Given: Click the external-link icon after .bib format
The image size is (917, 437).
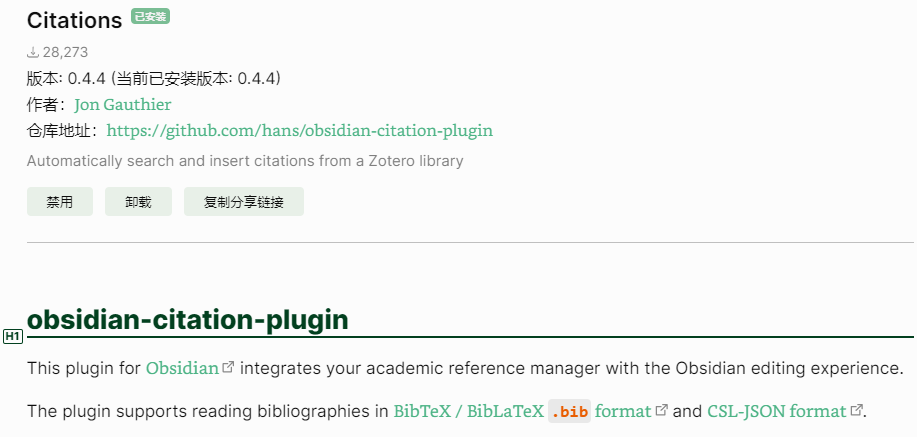Looking at the screenshot, I should click(661, 410).
